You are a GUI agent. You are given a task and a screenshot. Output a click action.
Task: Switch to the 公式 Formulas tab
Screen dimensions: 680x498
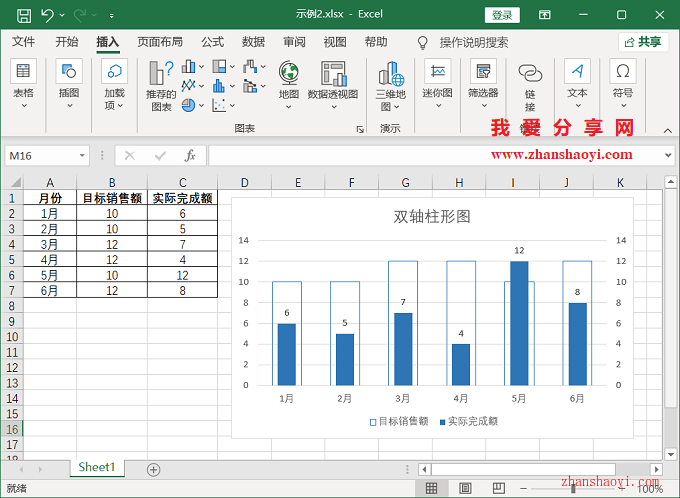pos(212,42)
